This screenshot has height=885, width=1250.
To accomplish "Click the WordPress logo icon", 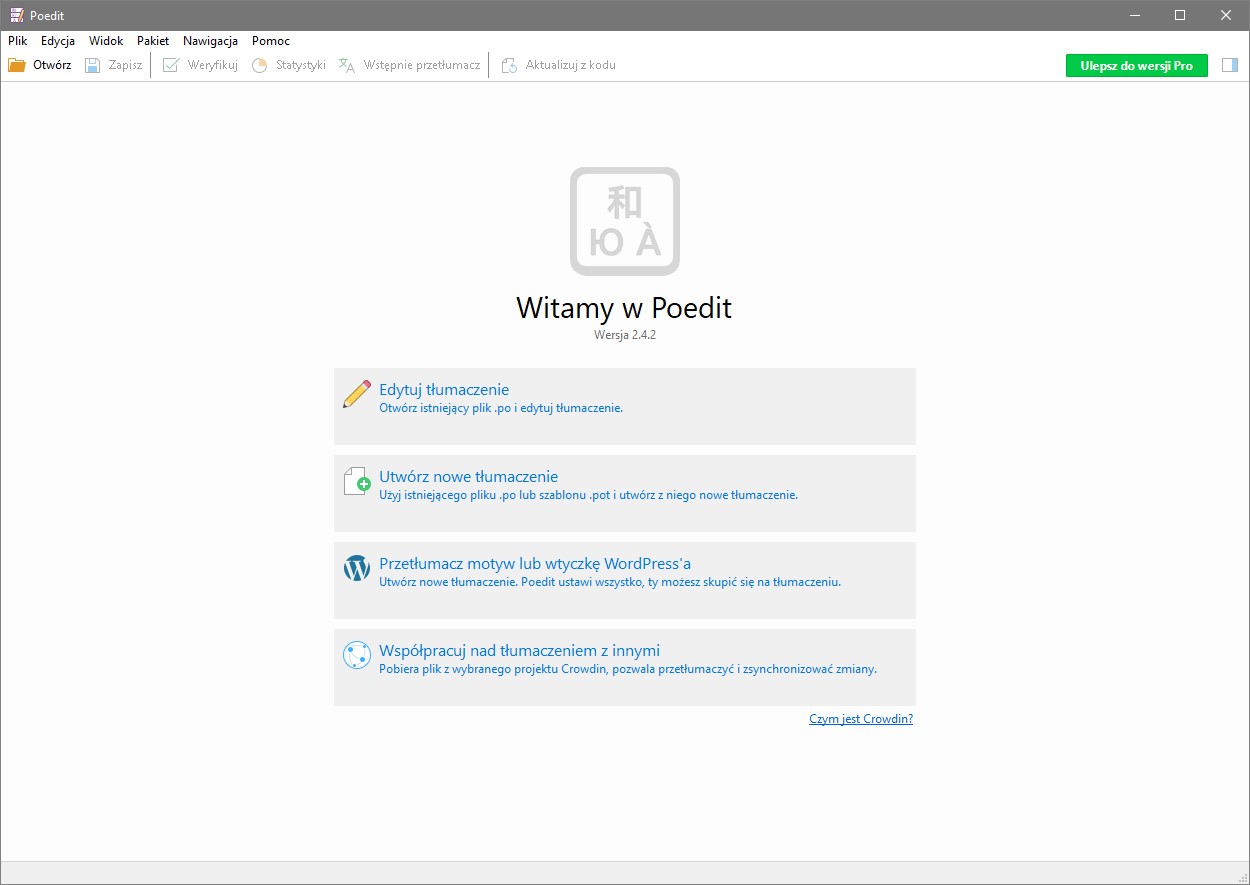I will click(x=357, y=568).
